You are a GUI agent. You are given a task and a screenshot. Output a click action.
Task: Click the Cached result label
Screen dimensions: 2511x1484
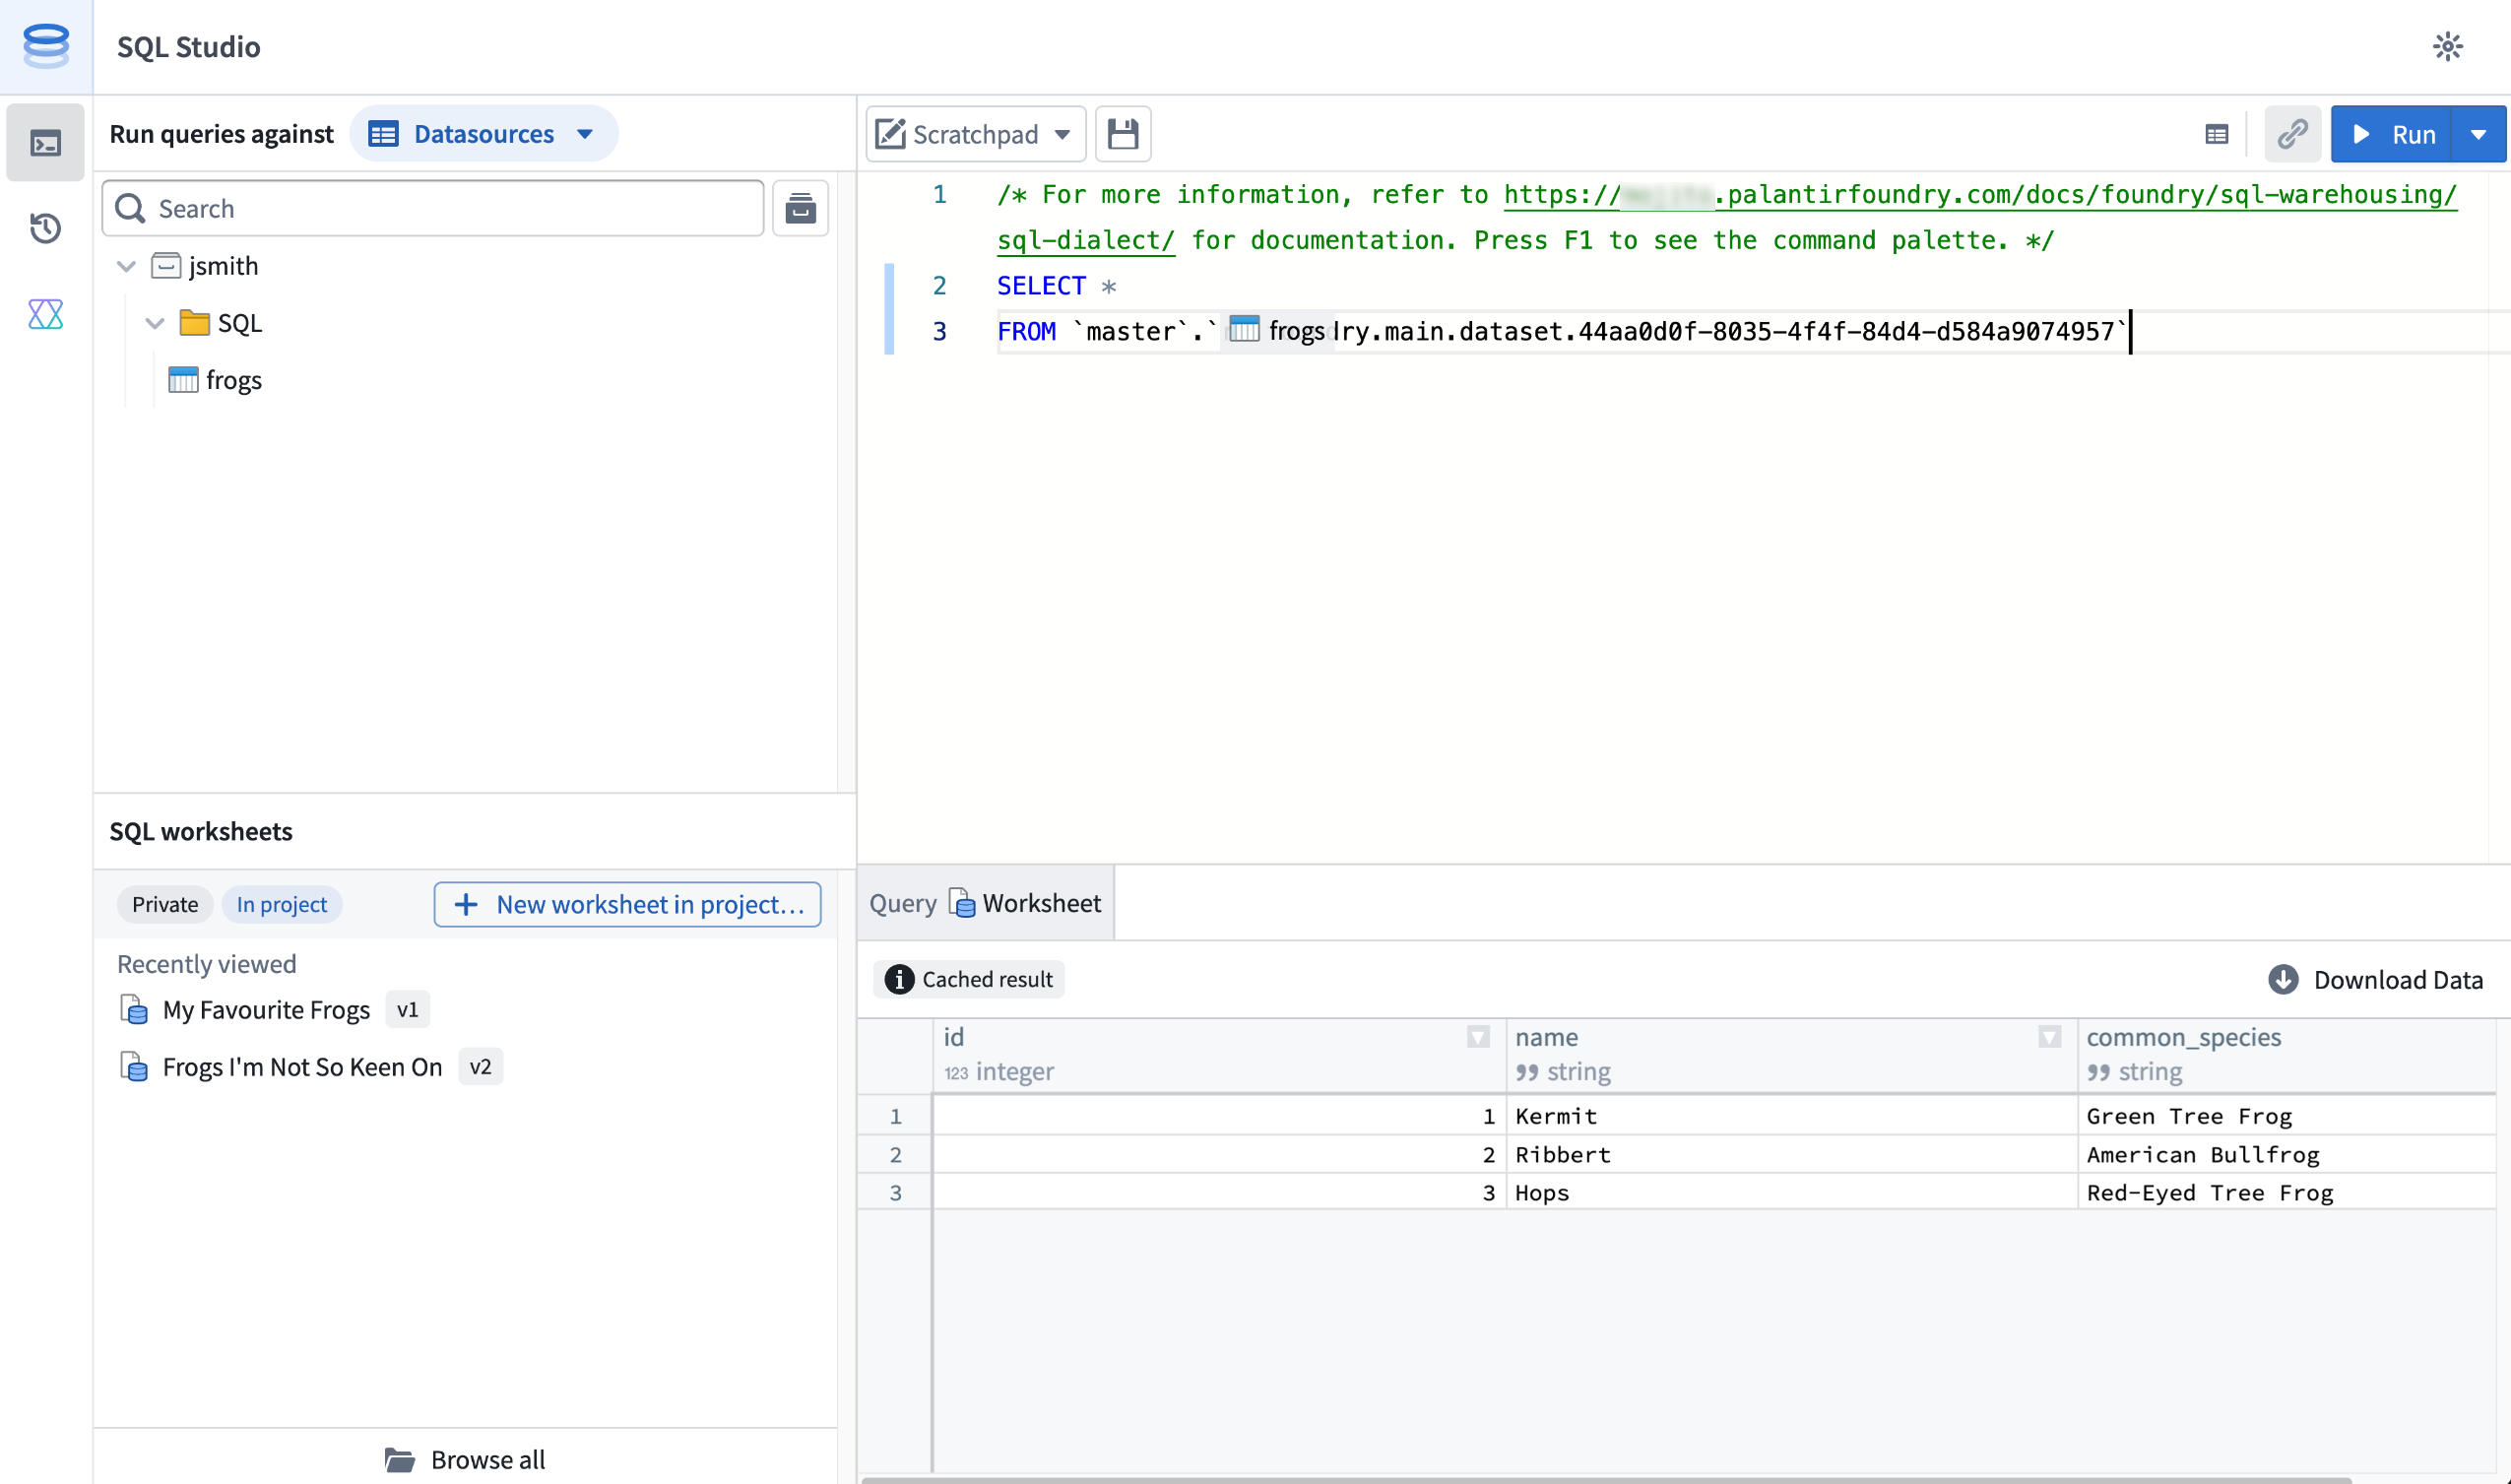click(x=987, y=979)
